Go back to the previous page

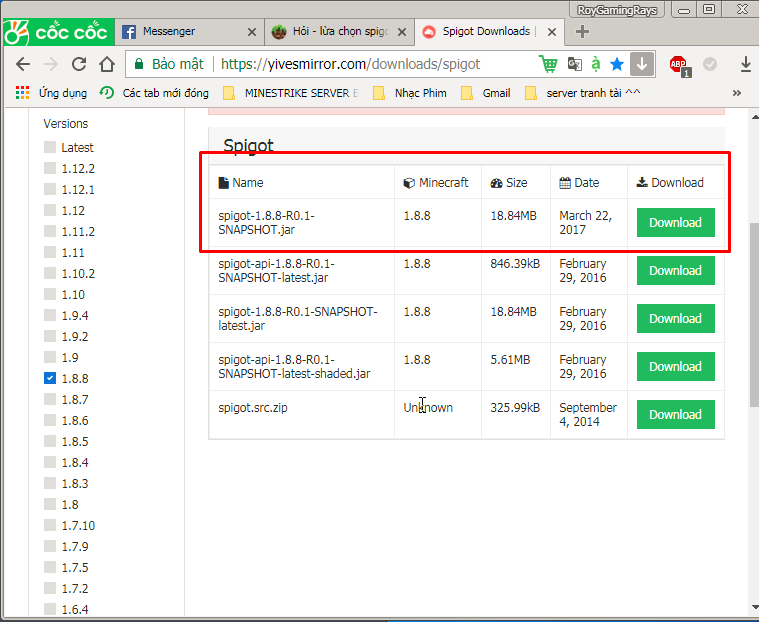click(x=22, y=64)
